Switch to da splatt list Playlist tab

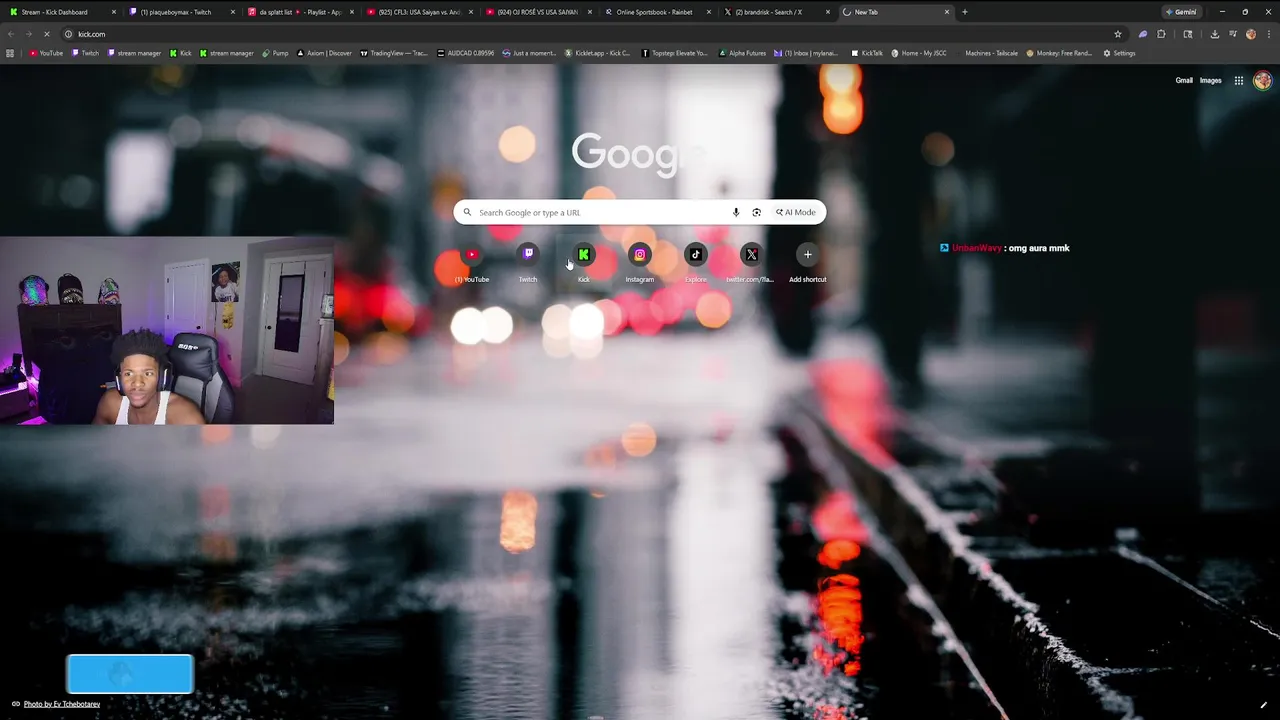click(300, 12)
